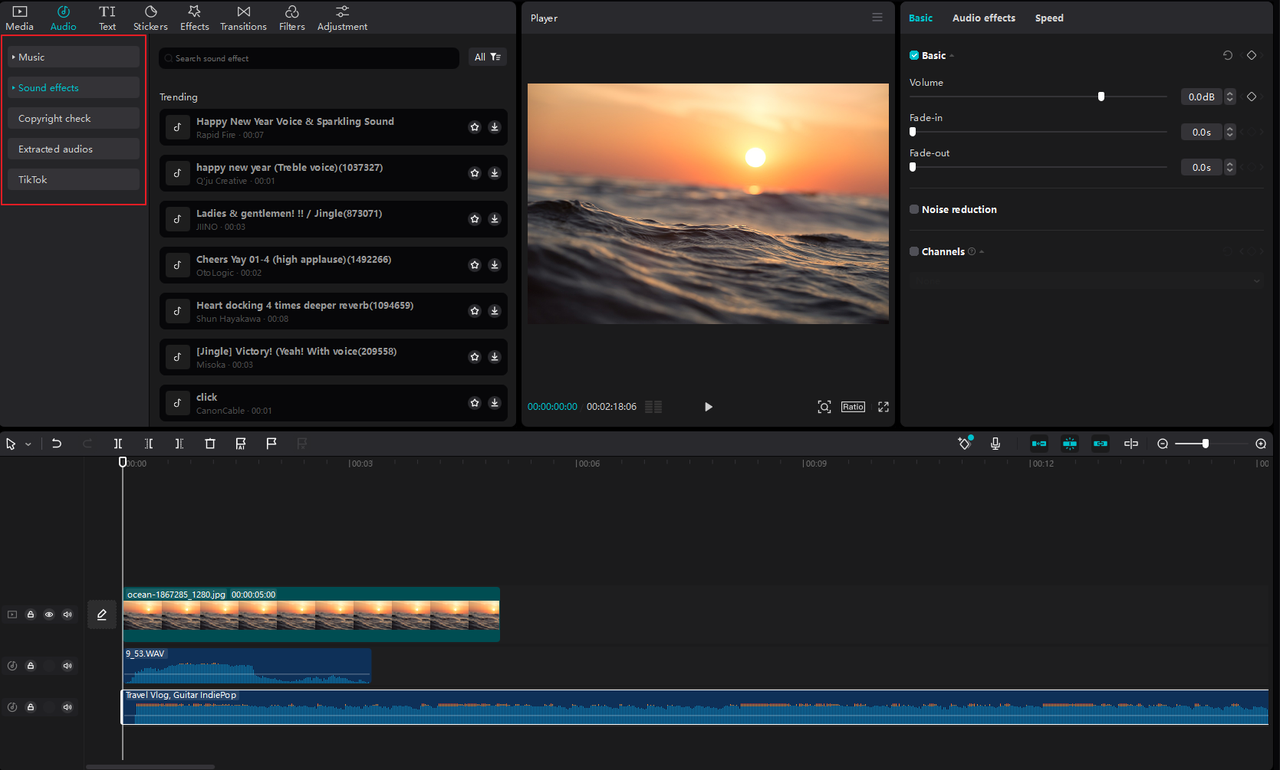
Task: Enable Noise reduction
Action: pyautogui.click(x=914, y=210)
